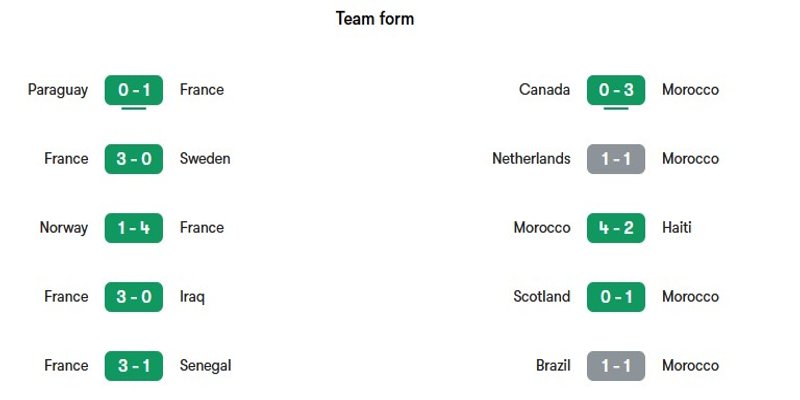
Task: Open the Brazil 1-1 Morocco draw badge
Action: click(616, 365)
